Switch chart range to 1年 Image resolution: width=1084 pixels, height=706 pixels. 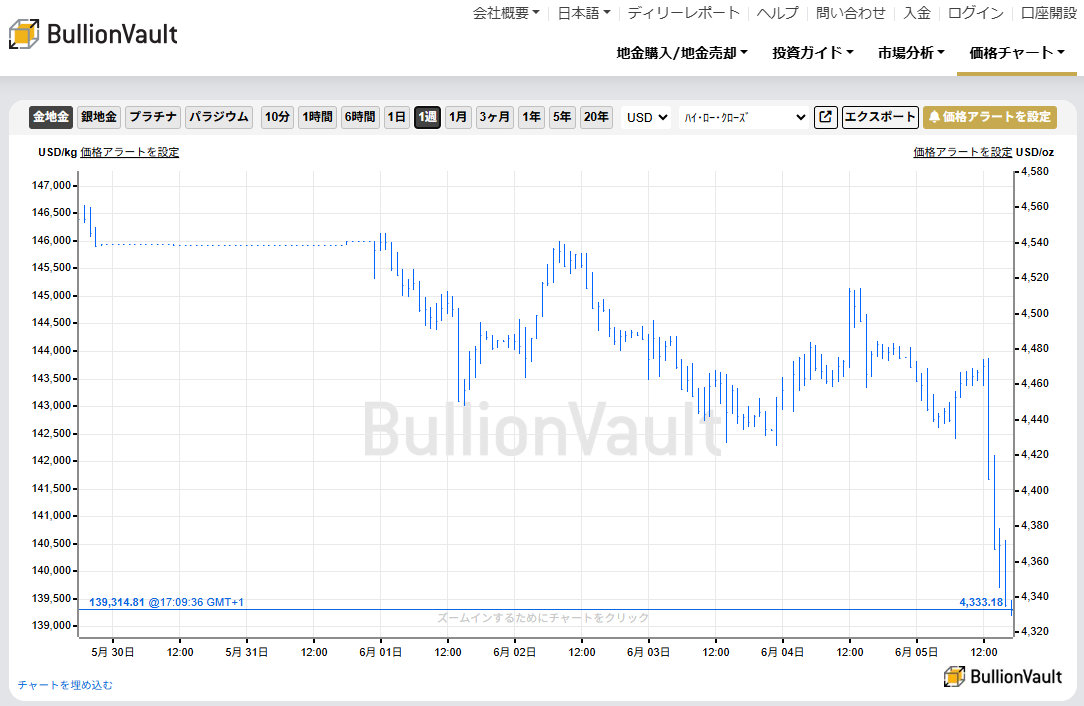point(532,117)
